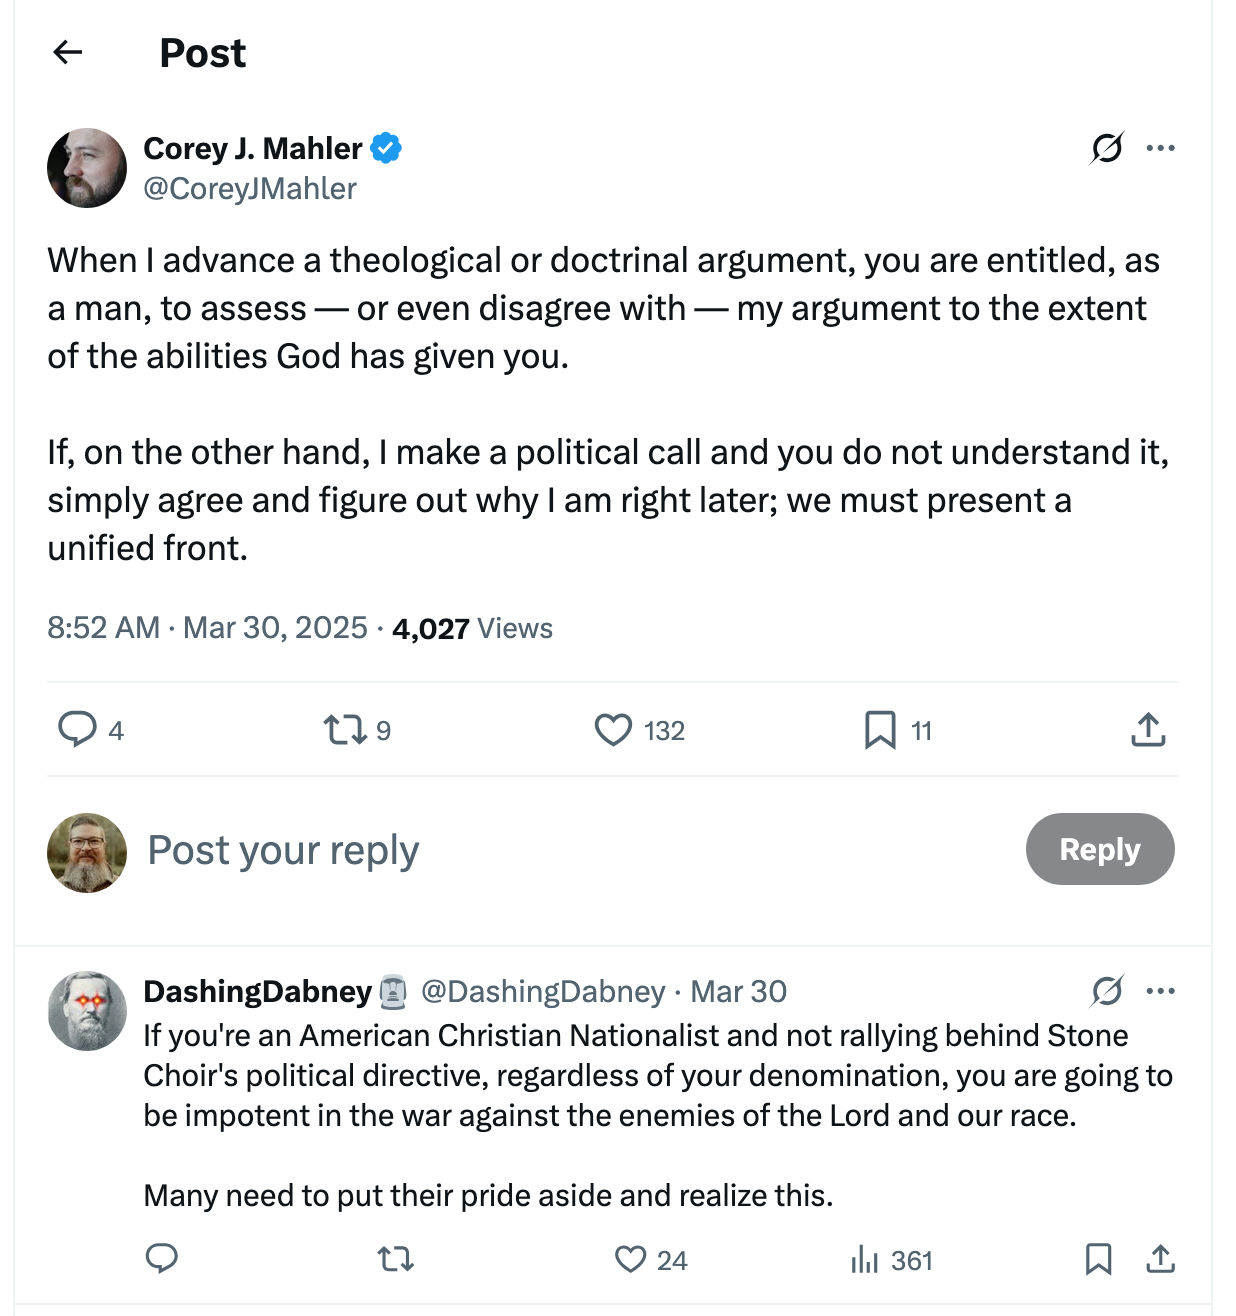Click the Grok icon on DashingDabney's reply
This screenshot has height=1316, width=1236.
coord(1107,991)
